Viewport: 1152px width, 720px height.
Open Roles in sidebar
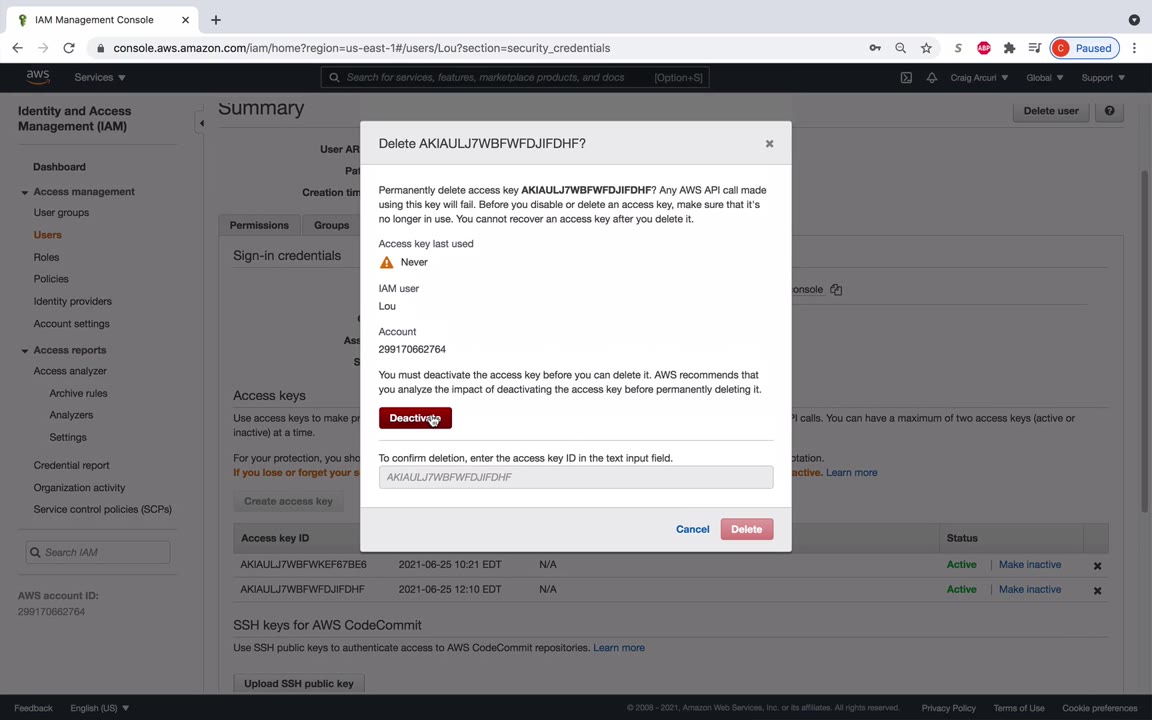click(x=46, y=257)
